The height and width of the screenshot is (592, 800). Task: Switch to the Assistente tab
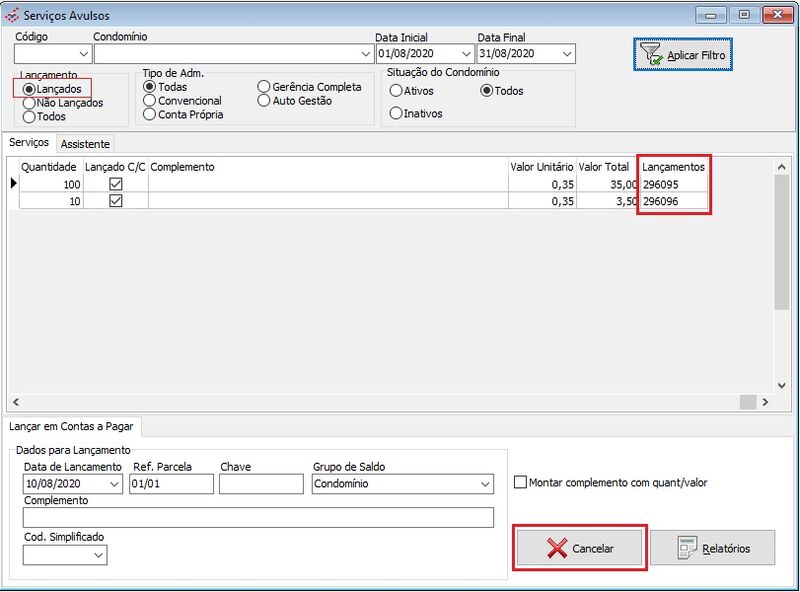[x=85, y=144]
